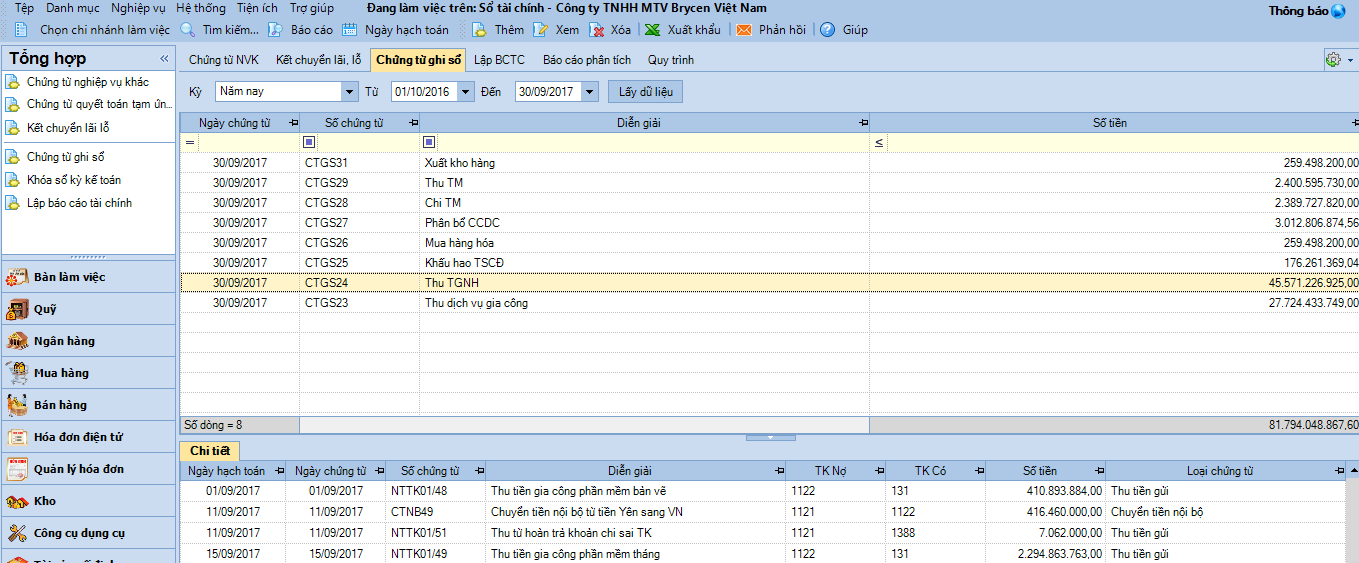This screenshot has height=563, width=1359.
Task: Open the Từ date picker dropdown
Action: (466, 92)
